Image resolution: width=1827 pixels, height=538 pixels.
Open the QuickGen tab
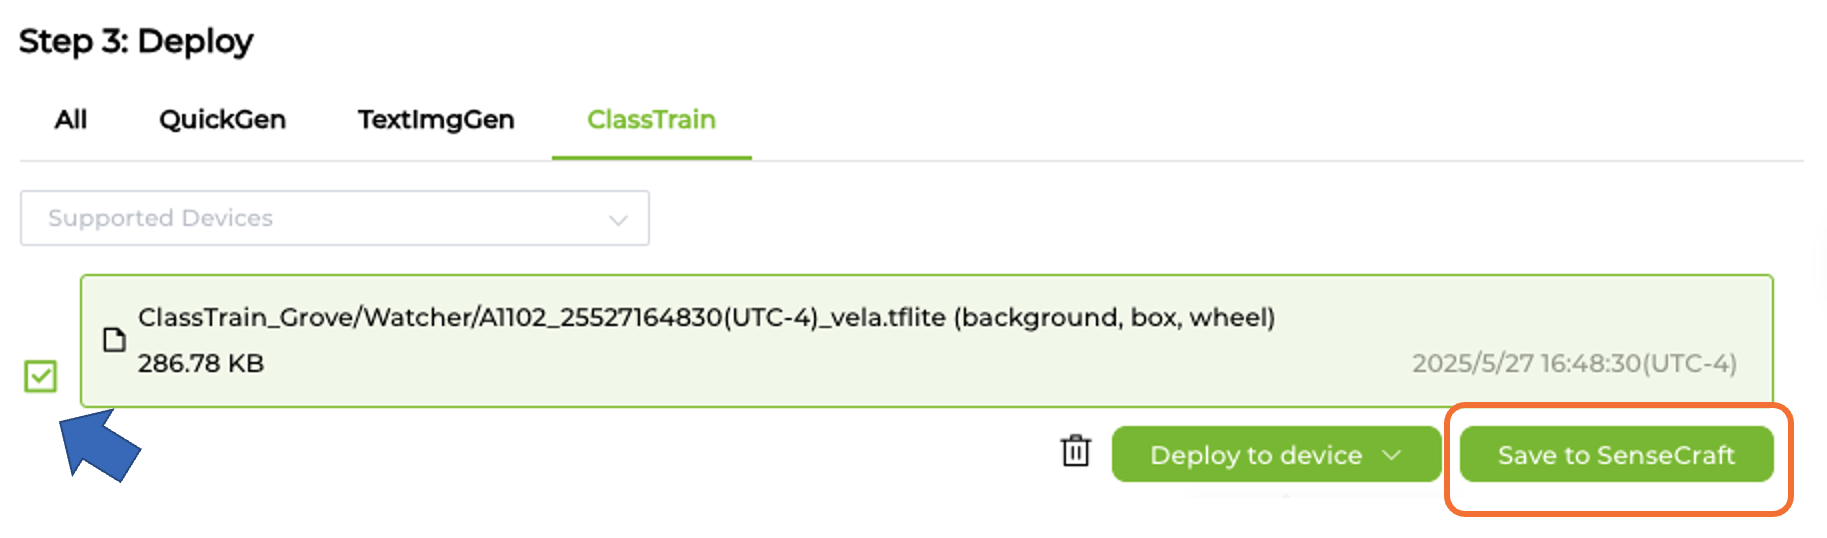[x=222, y=120]
